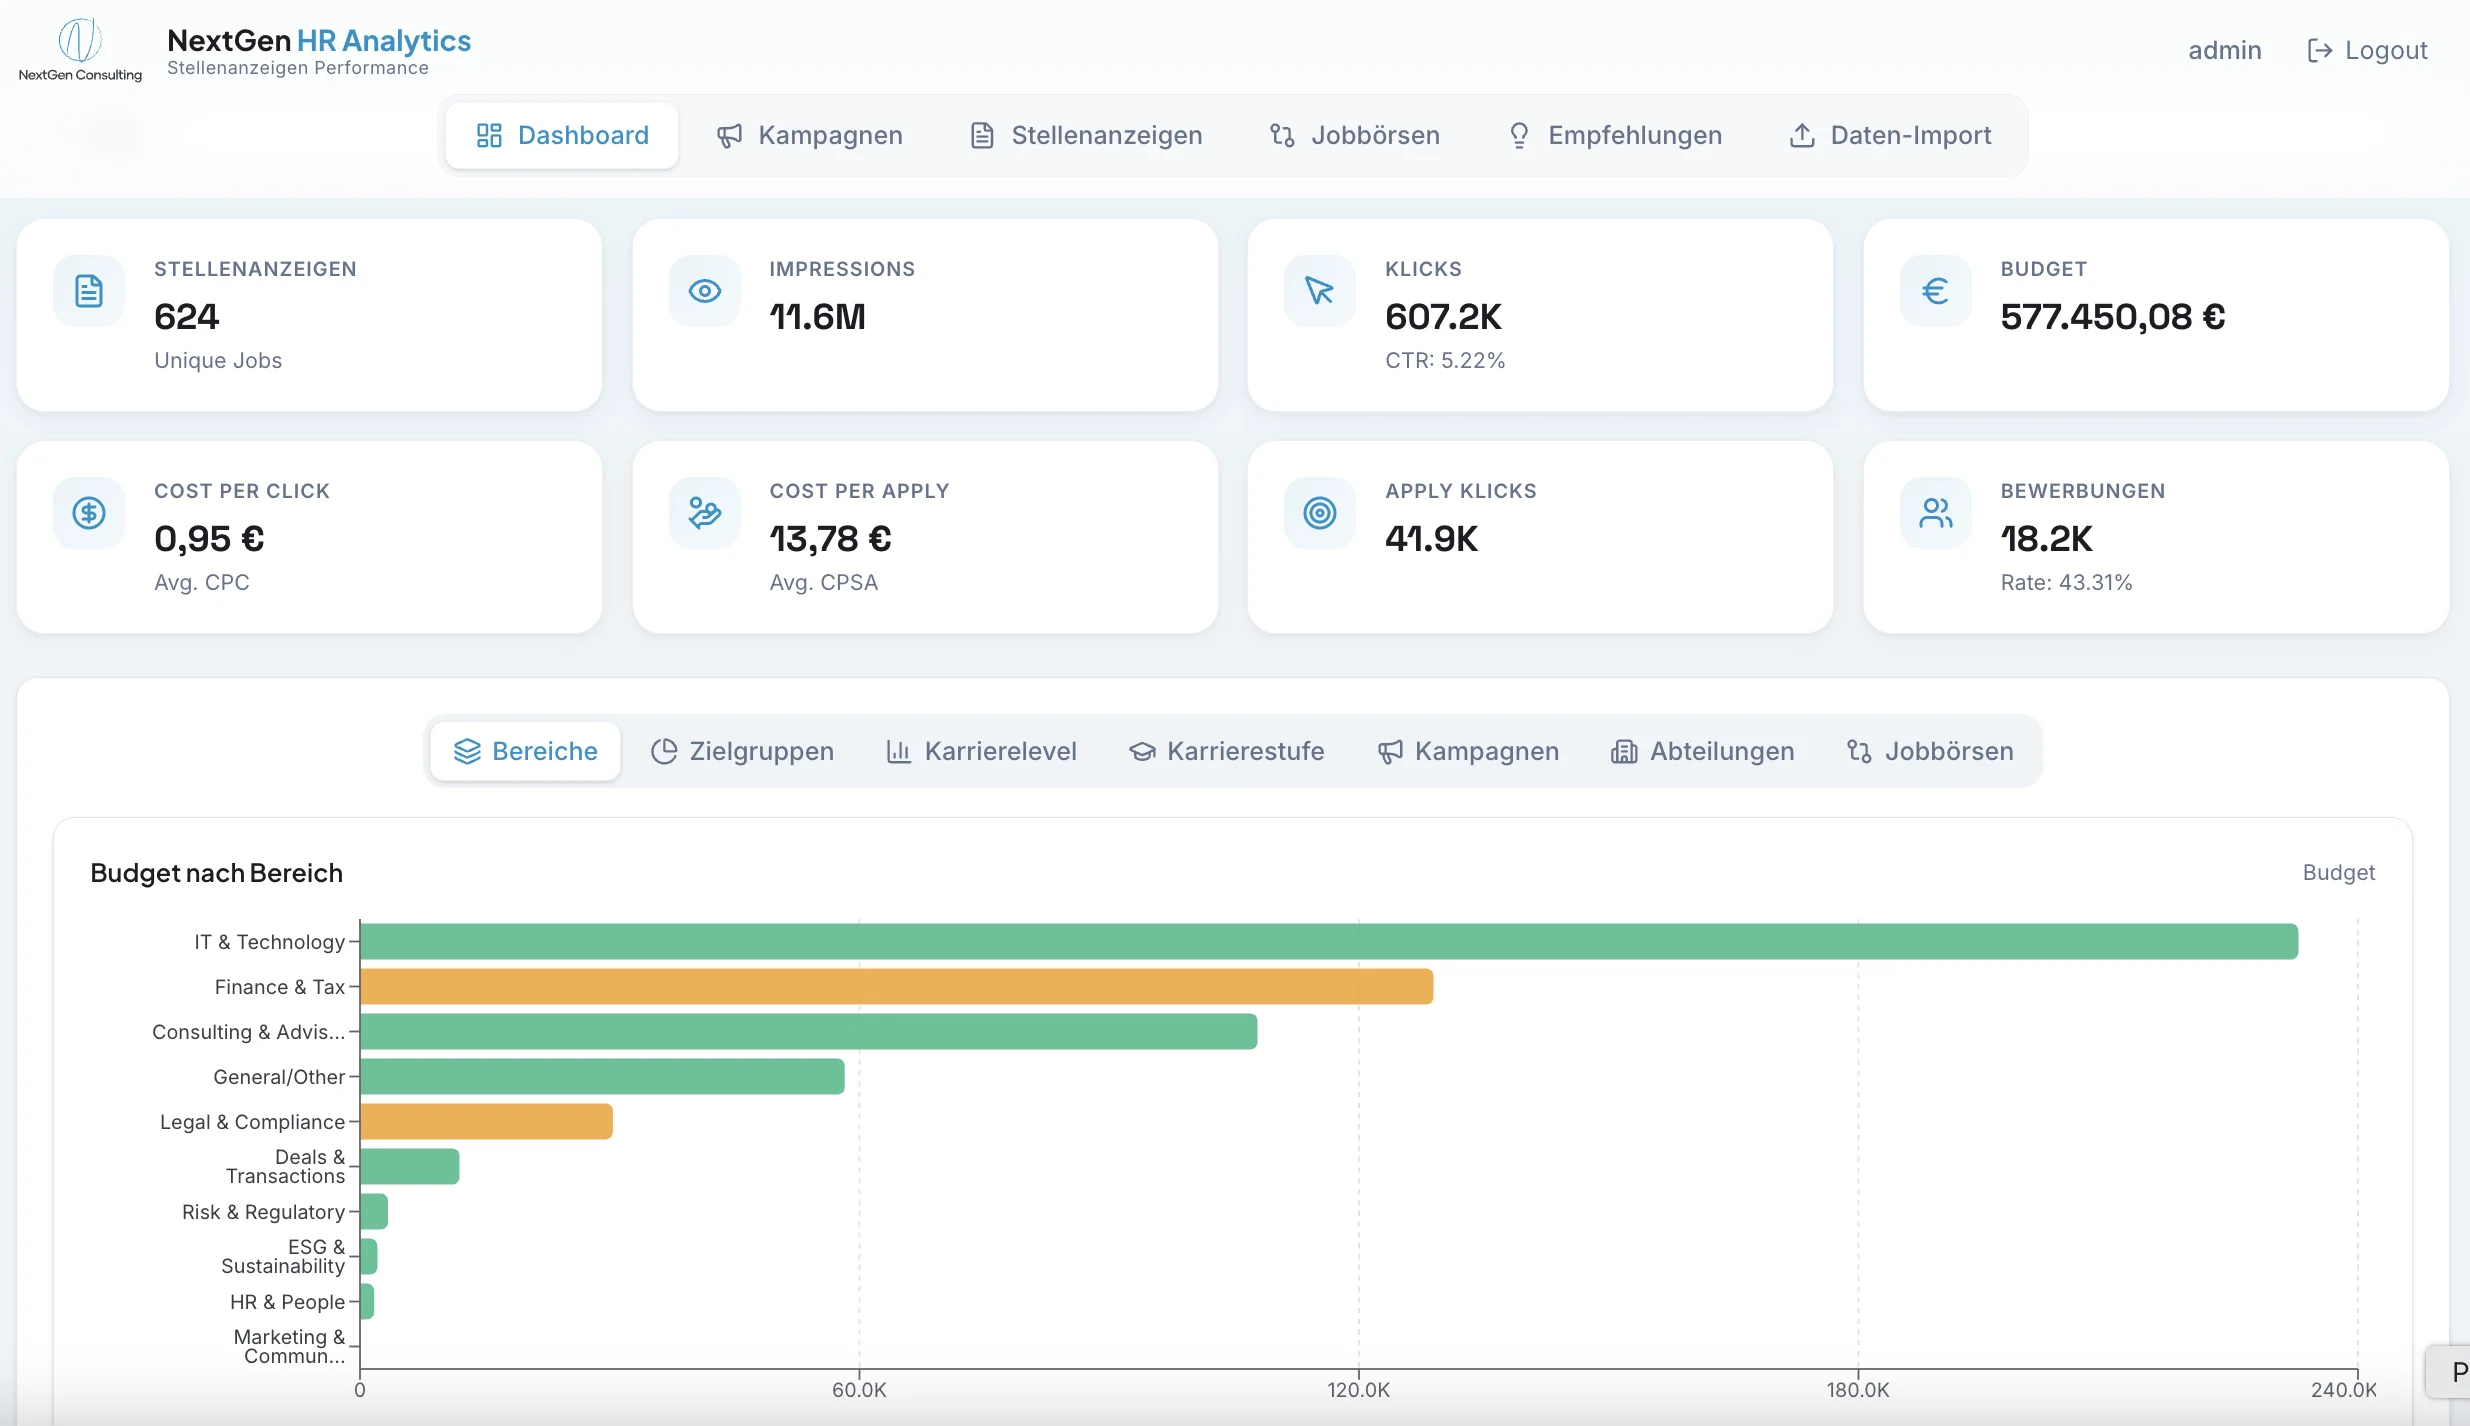
Task: Log out using the Logout button
Action: (2367, 50)
